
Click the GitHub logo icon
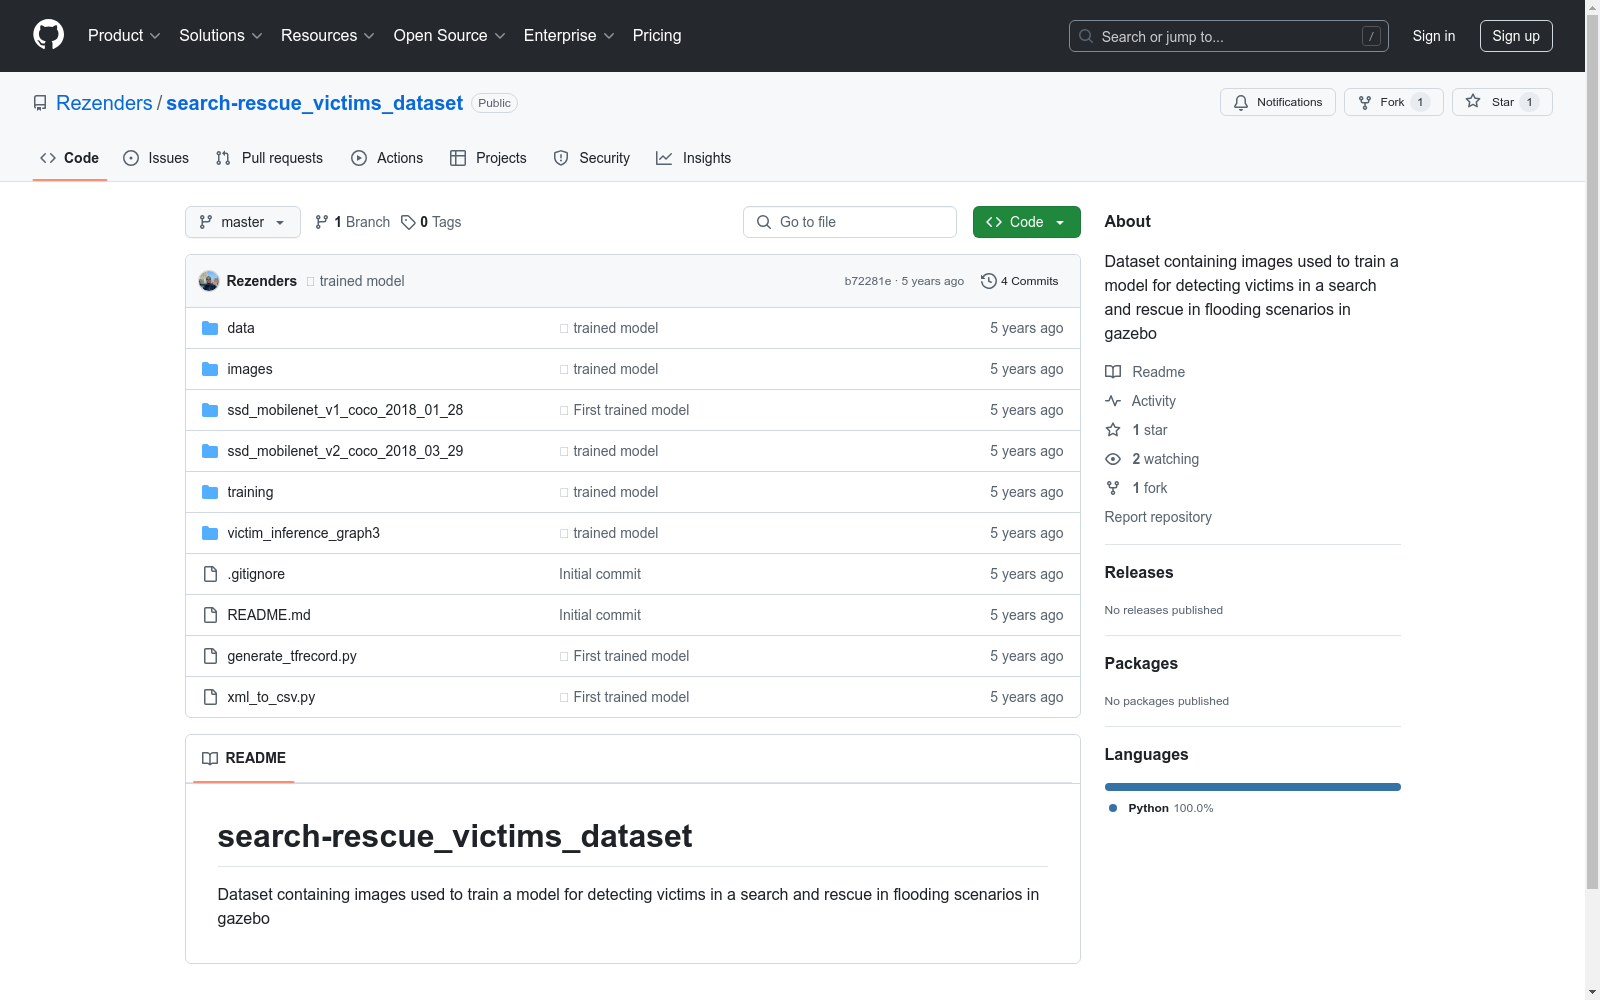click(48, 35)
